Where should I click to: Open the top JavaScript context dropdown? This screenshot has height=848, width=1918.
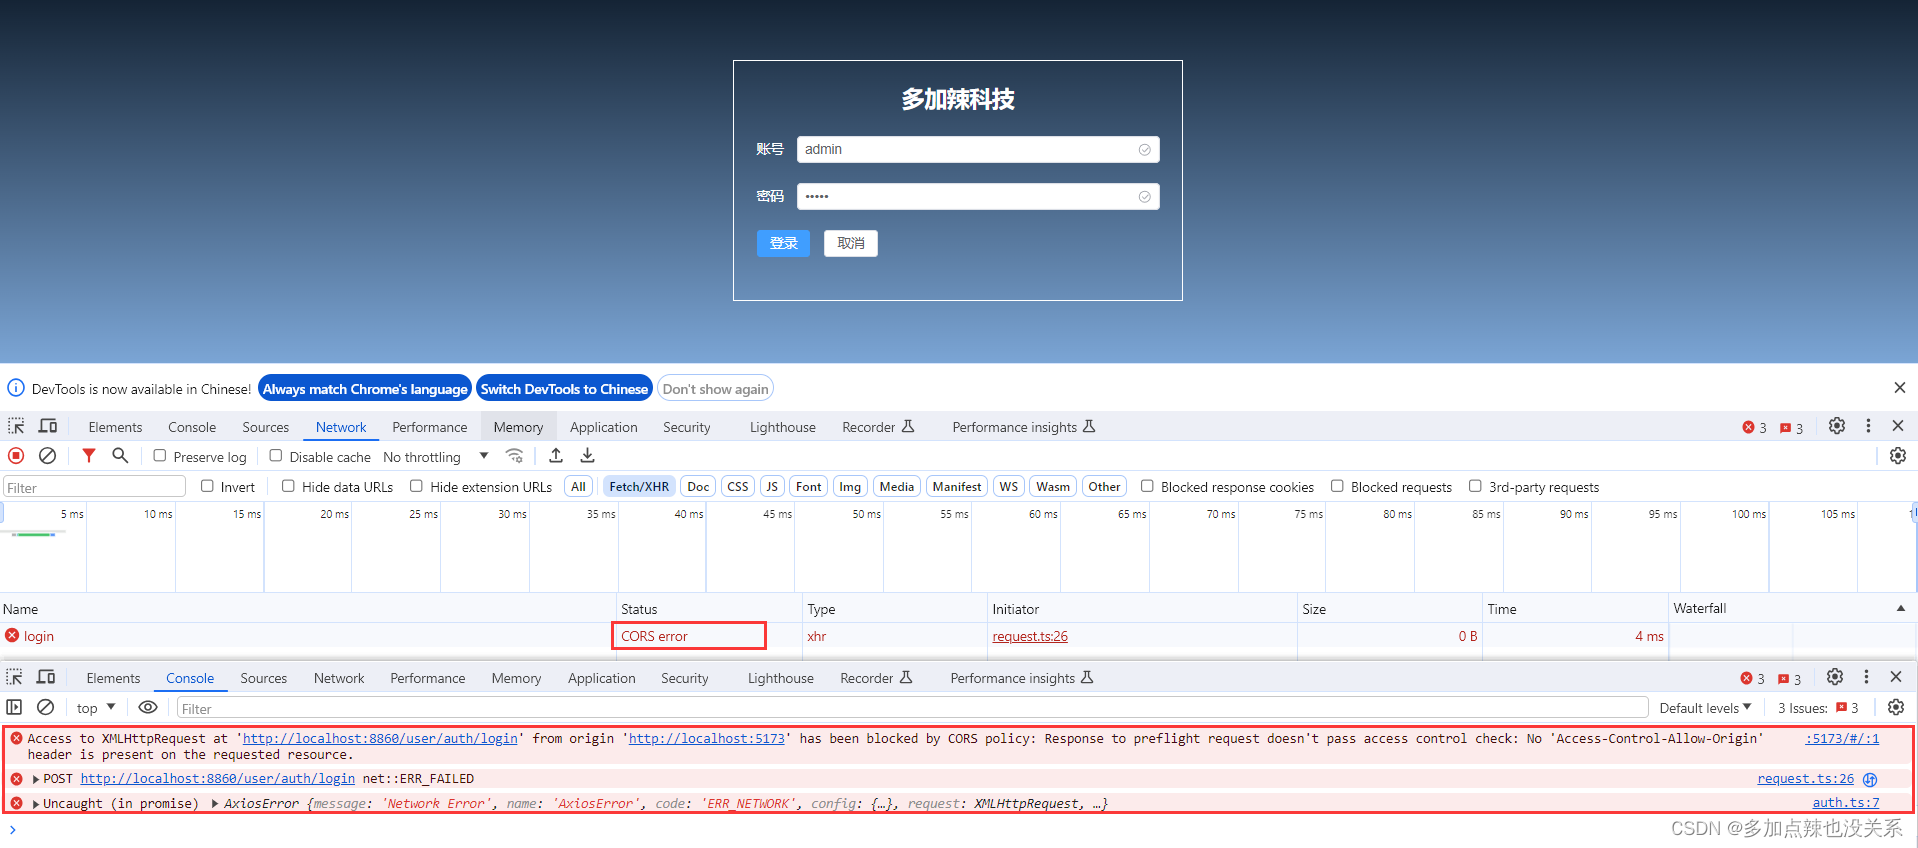coord(96,708)
